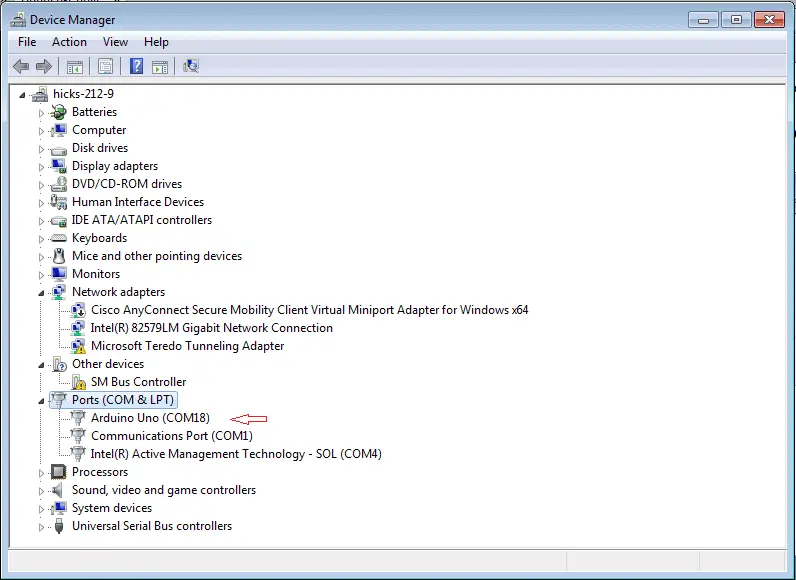Image resolution: width=796 pixels, height=580 pixels.
Task: Select Microsoft Teredo Tunneling Adapter text
Action: pos(187,346)
